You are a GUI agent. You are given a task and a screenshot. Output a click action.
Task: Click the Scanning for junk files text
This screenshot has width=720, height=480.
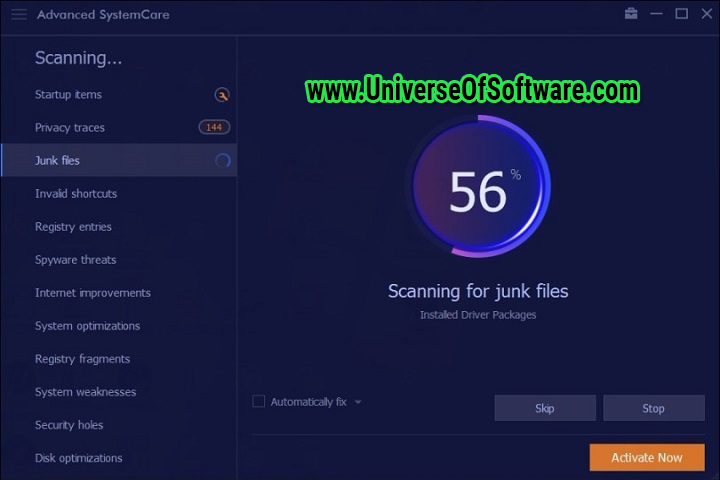coord(478,291)
